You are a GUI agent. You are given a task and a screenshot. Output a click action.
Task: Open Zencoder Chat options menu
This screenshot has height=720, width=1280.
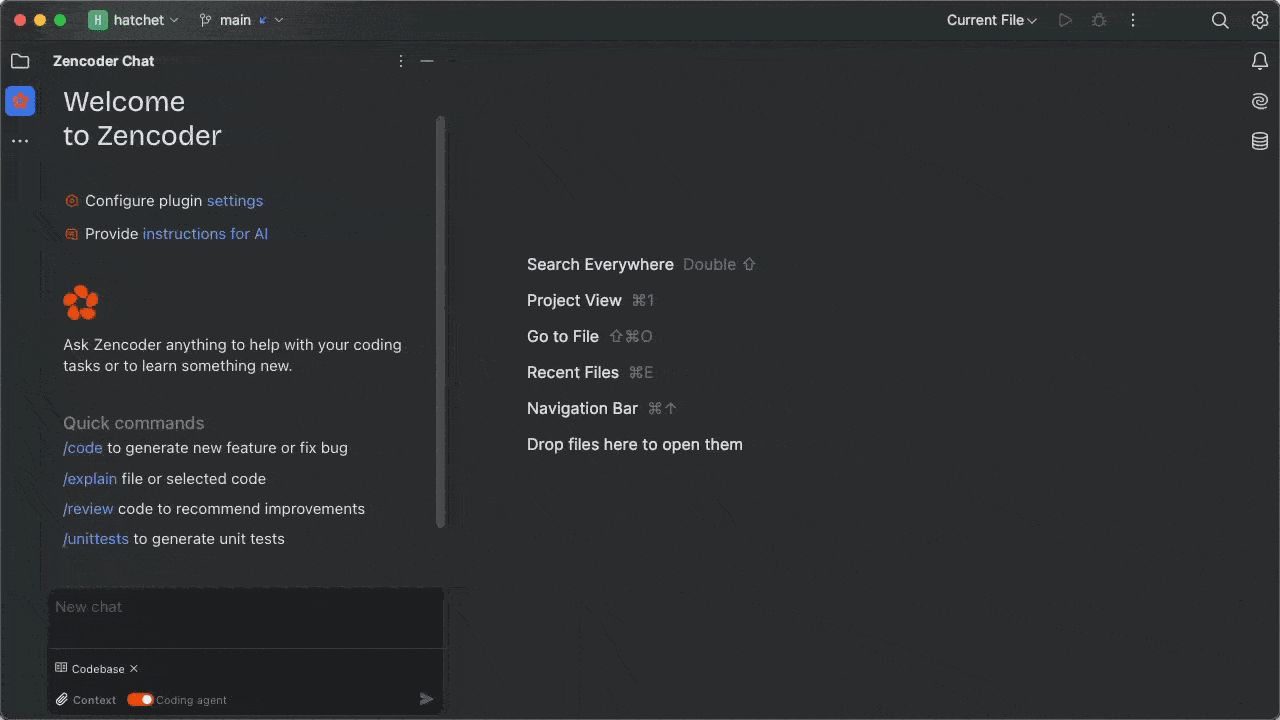point(401,61)
